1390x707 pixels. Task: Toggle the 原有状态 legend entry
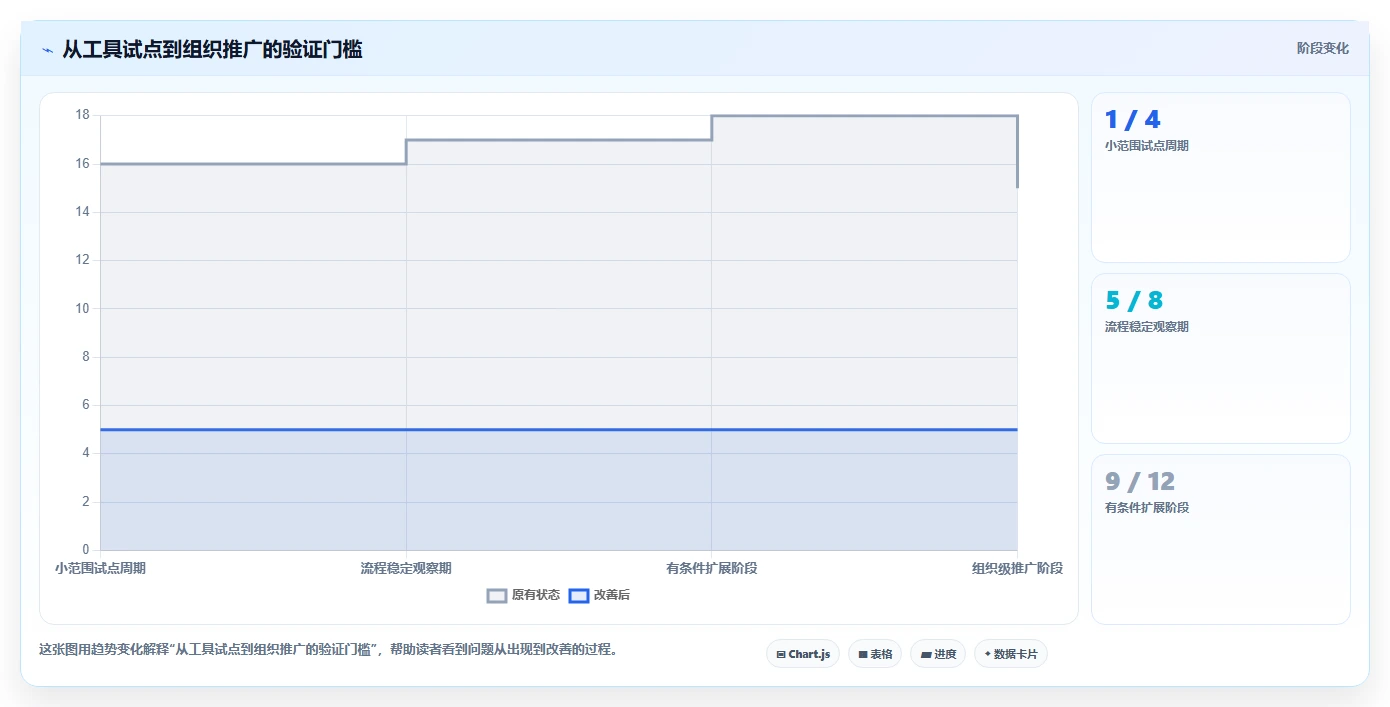[x=523, y=595]
